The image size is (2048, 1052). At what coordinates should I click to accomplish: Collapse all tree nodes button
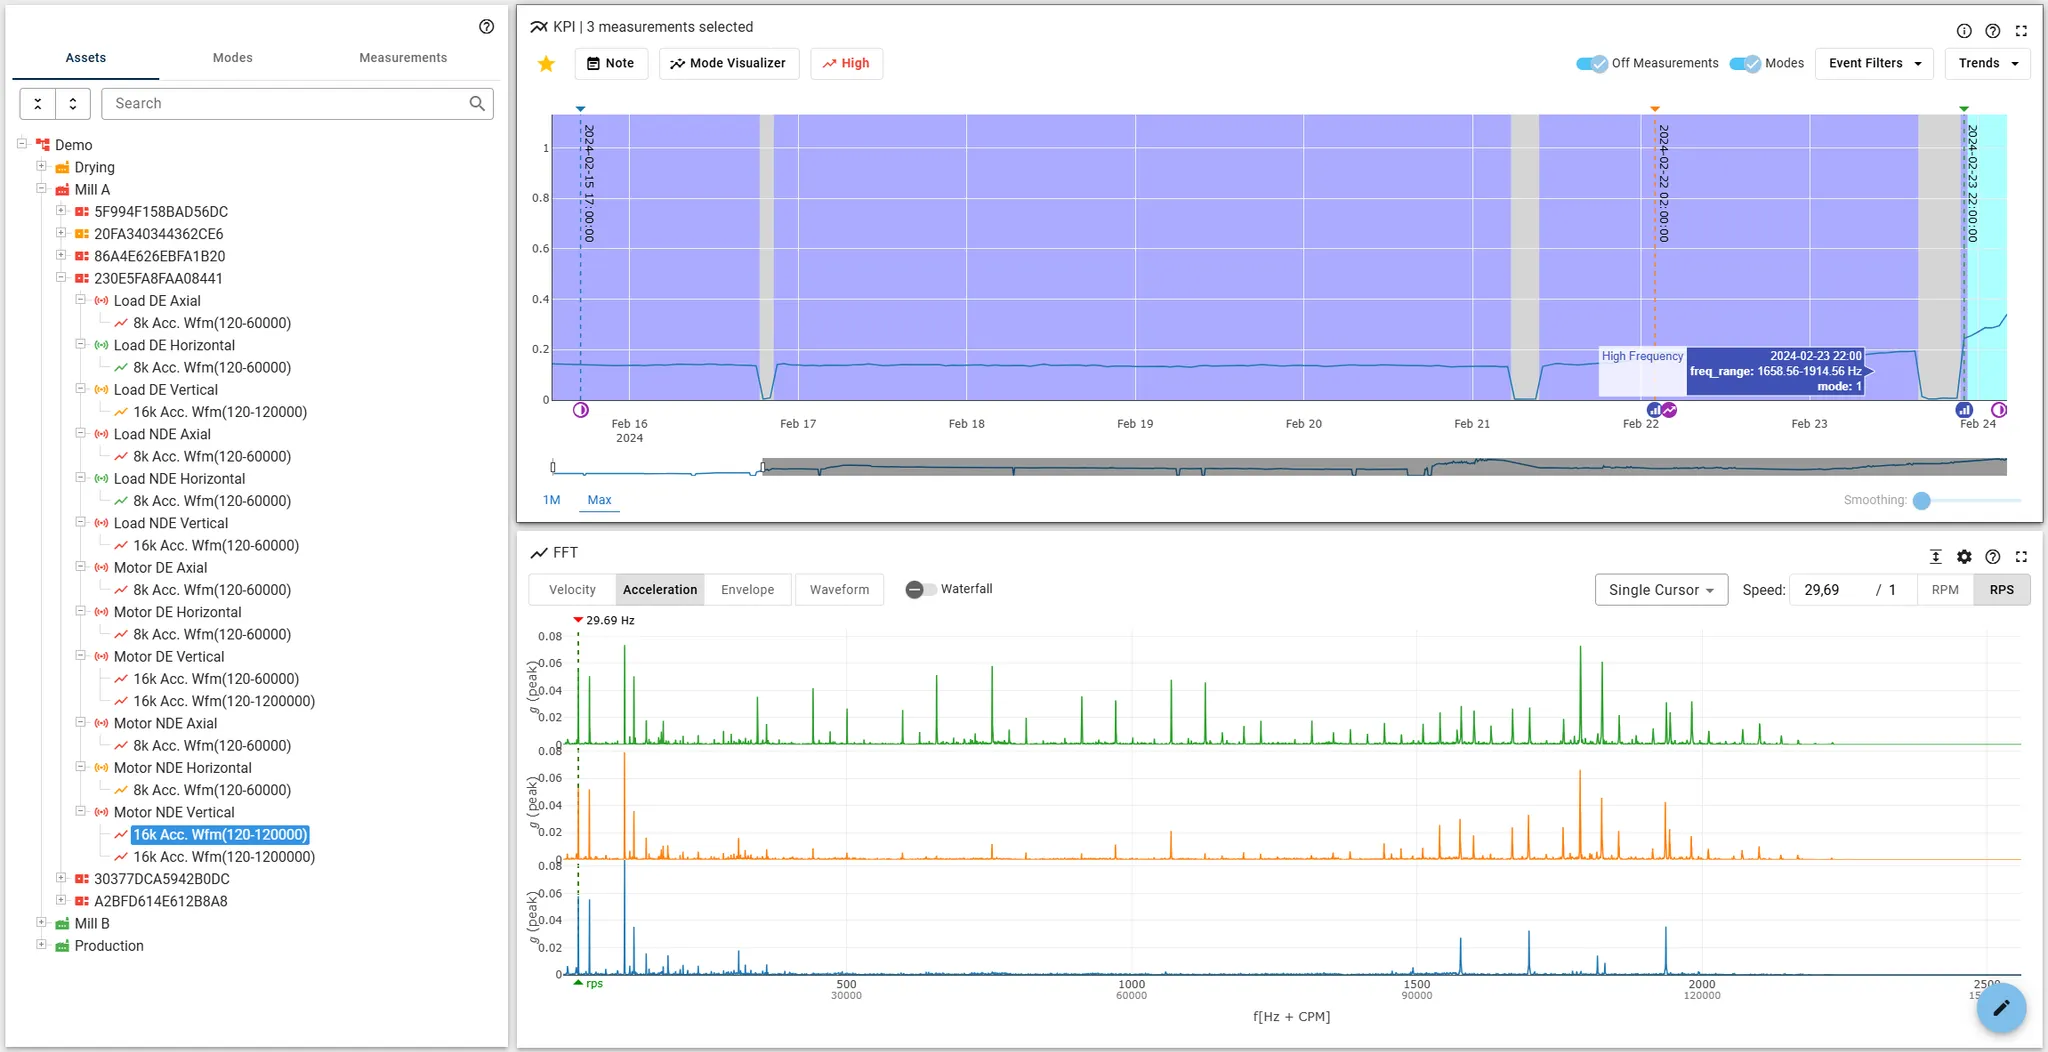38,104
